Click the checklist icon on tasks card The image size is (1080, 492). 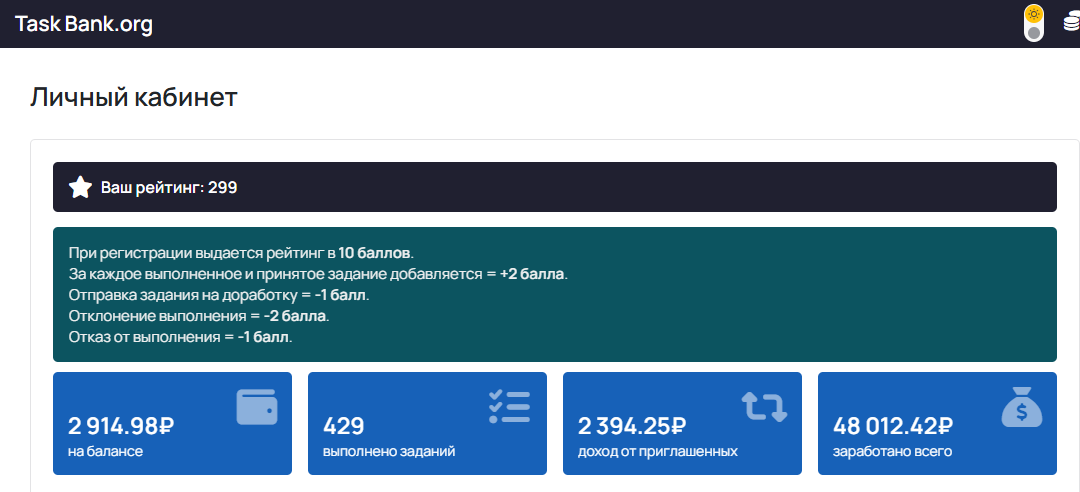[x=509, y=407]
